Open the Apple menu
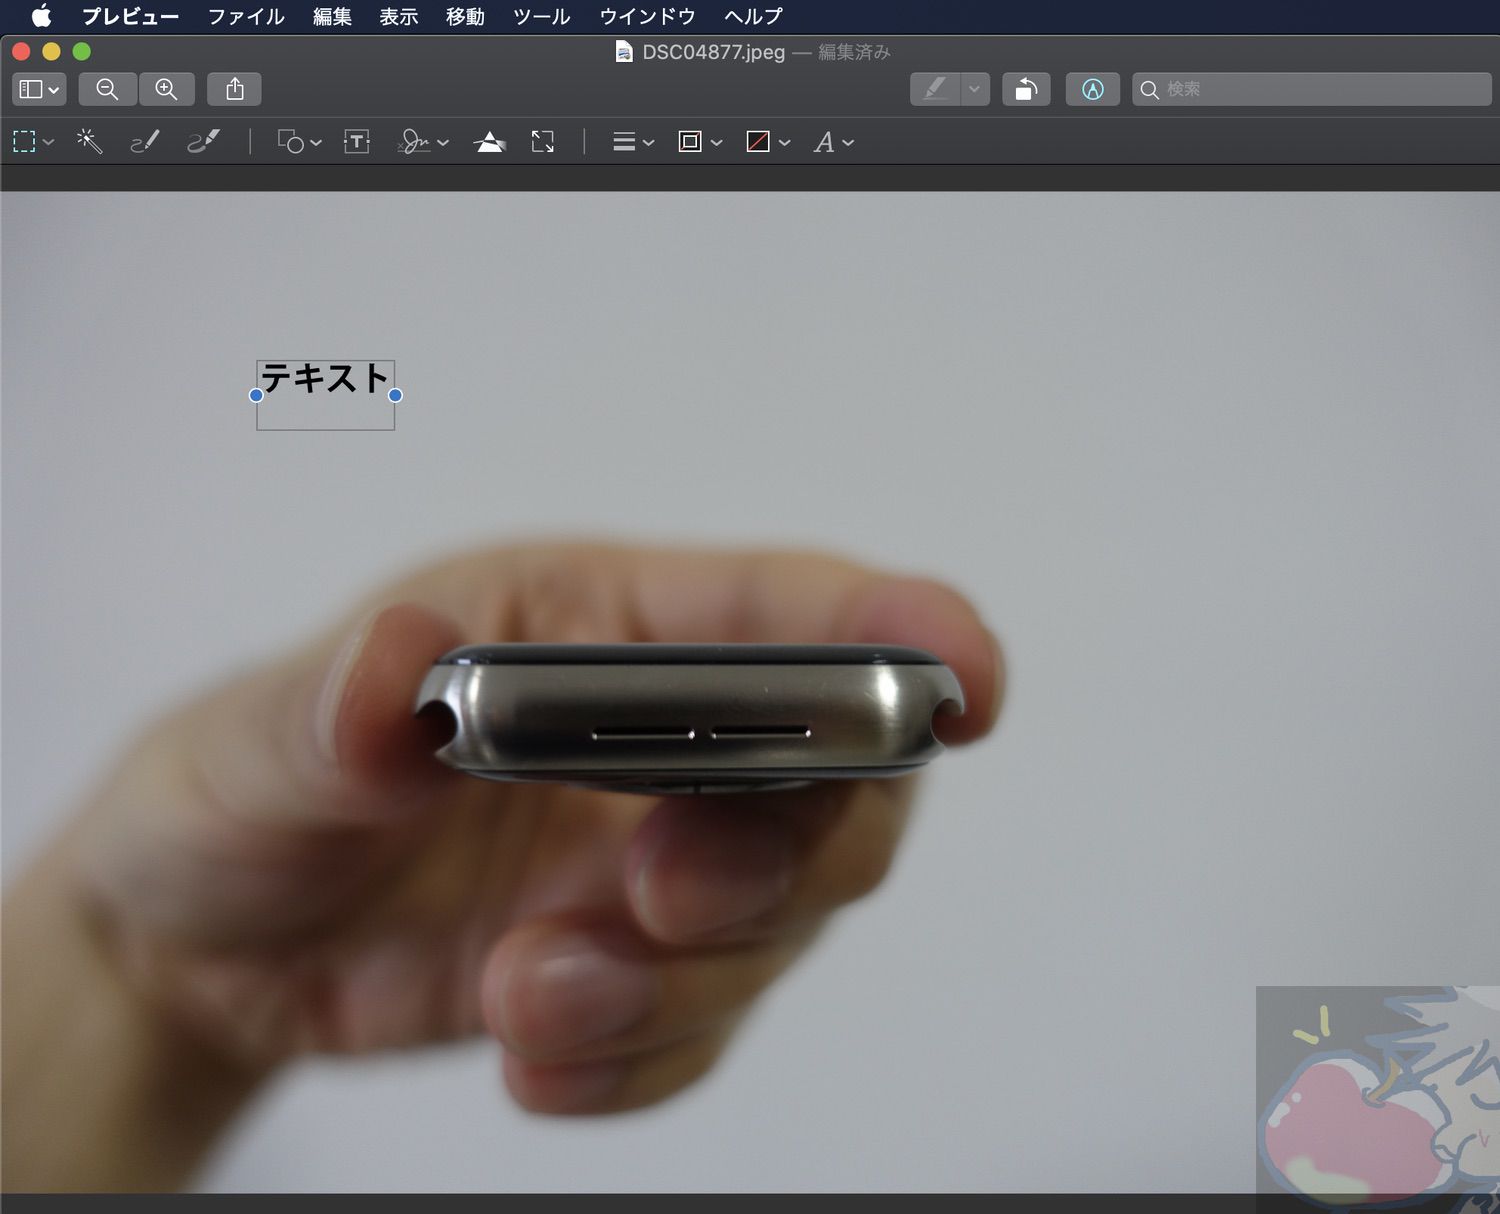 click(x=41, y=16)
